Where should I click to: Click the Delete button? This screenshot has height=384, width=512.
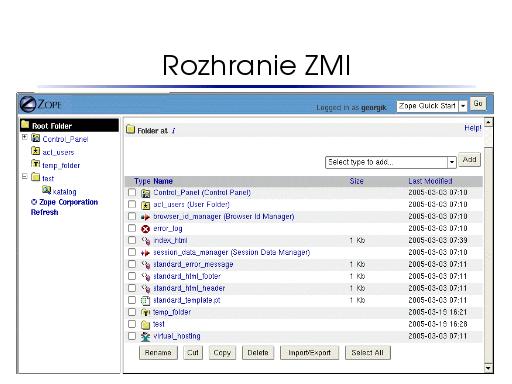click(x=258, y=353)
